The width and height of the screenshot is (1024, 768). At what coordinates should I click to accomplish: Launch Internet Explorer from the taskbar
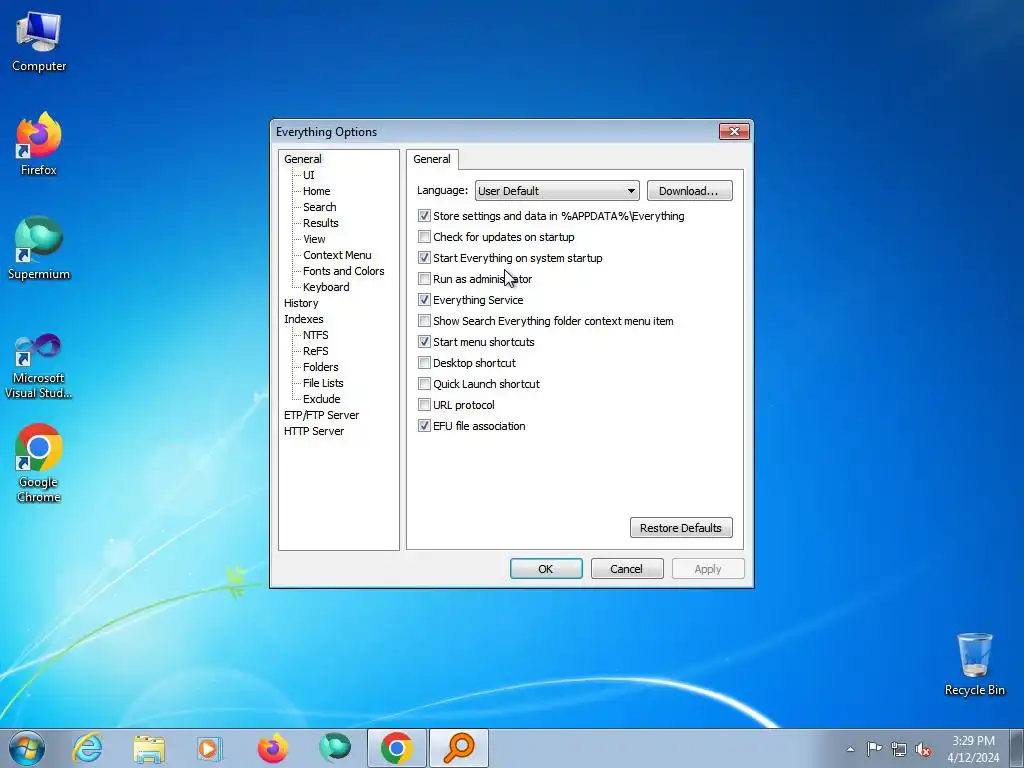click(88, 748)
